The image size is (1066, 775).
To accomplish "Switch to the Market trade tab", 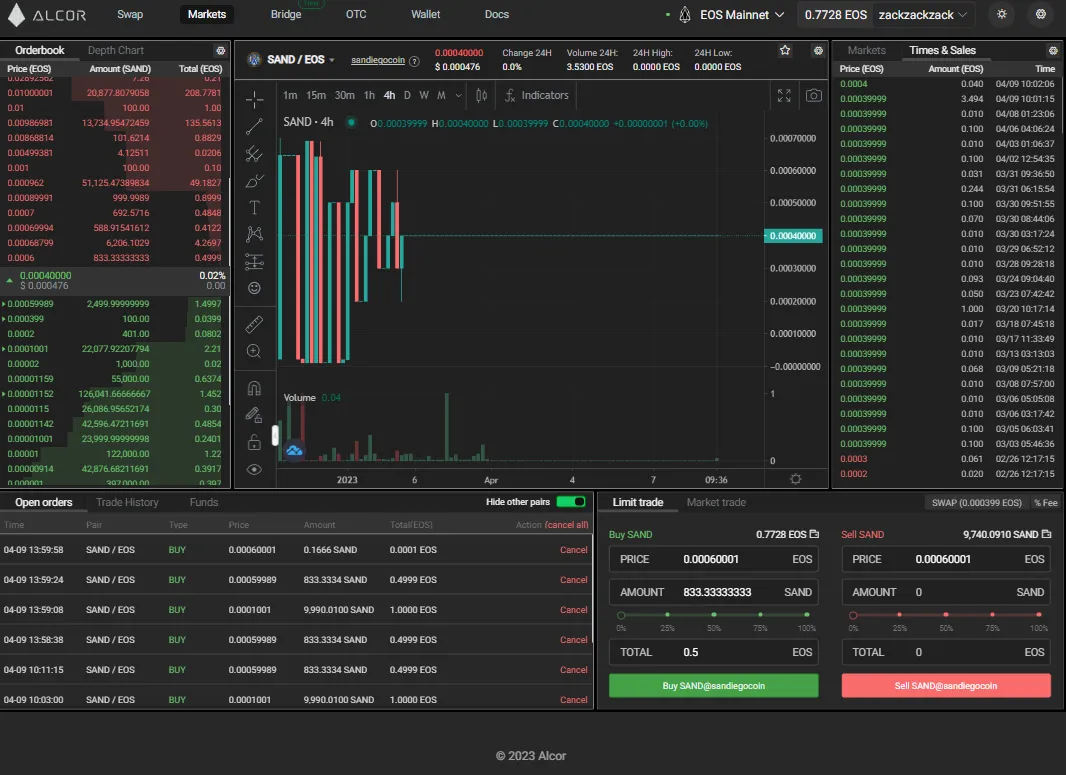I will pyautogui.click(x=716, y=502).
